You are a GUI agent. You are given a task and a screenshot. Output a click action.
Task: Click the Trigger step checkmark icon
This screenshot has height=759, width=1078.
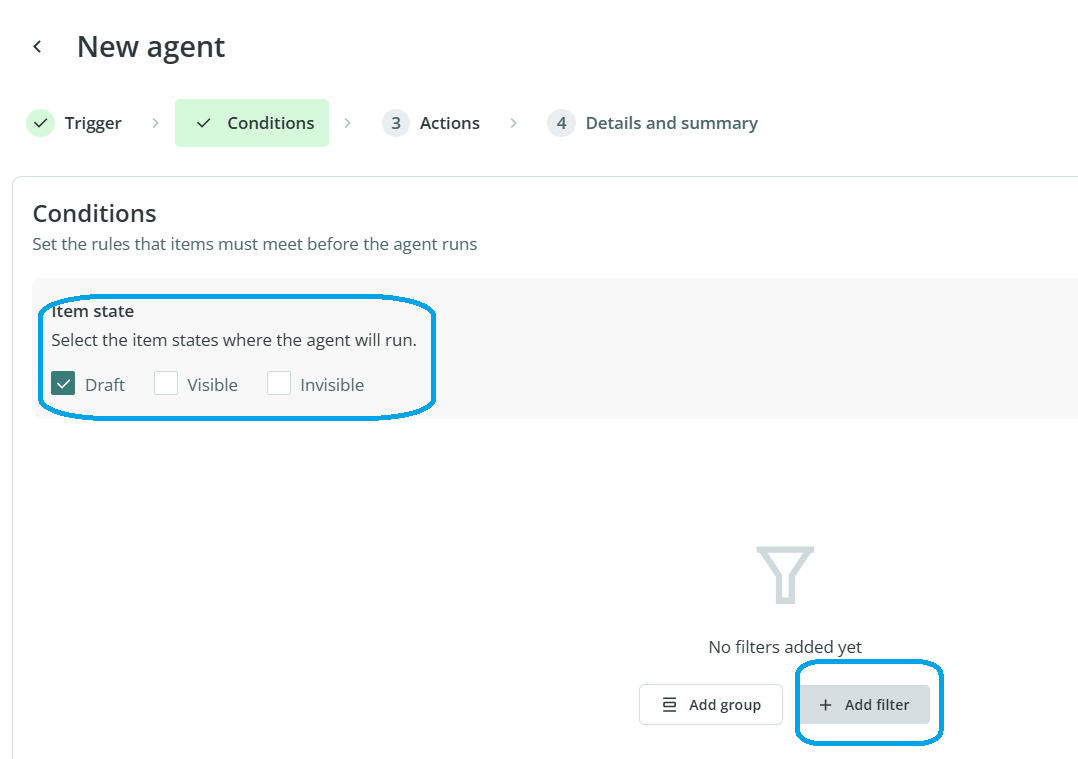coord(40,123)
